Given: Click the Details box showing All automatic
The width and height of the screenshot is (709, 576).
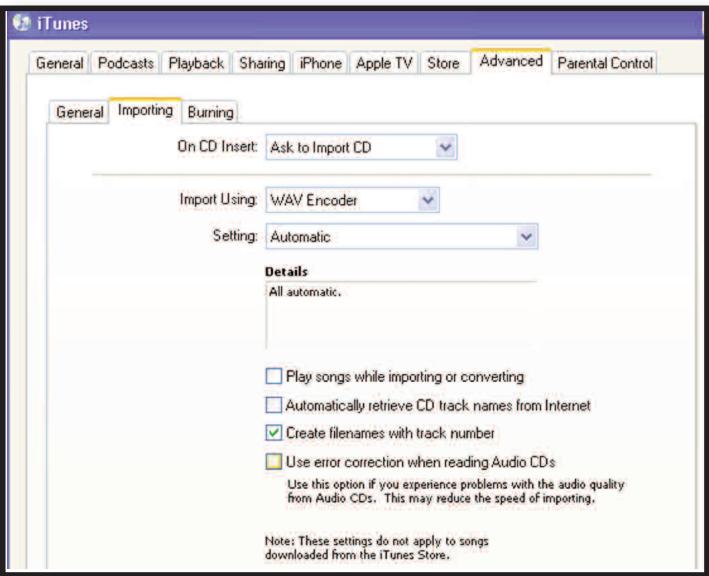Looking at the screenshot, I should tap(401, 315).
